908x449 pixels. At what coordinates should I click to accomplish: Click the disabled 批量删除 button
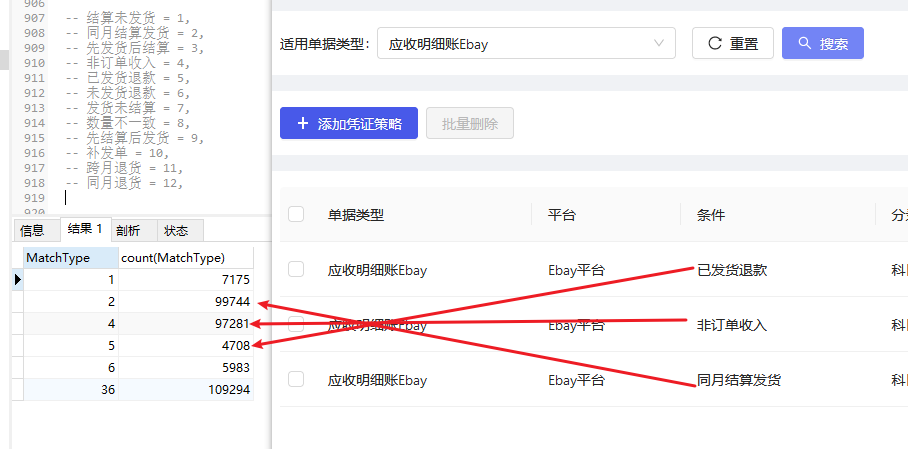[470, 123]
